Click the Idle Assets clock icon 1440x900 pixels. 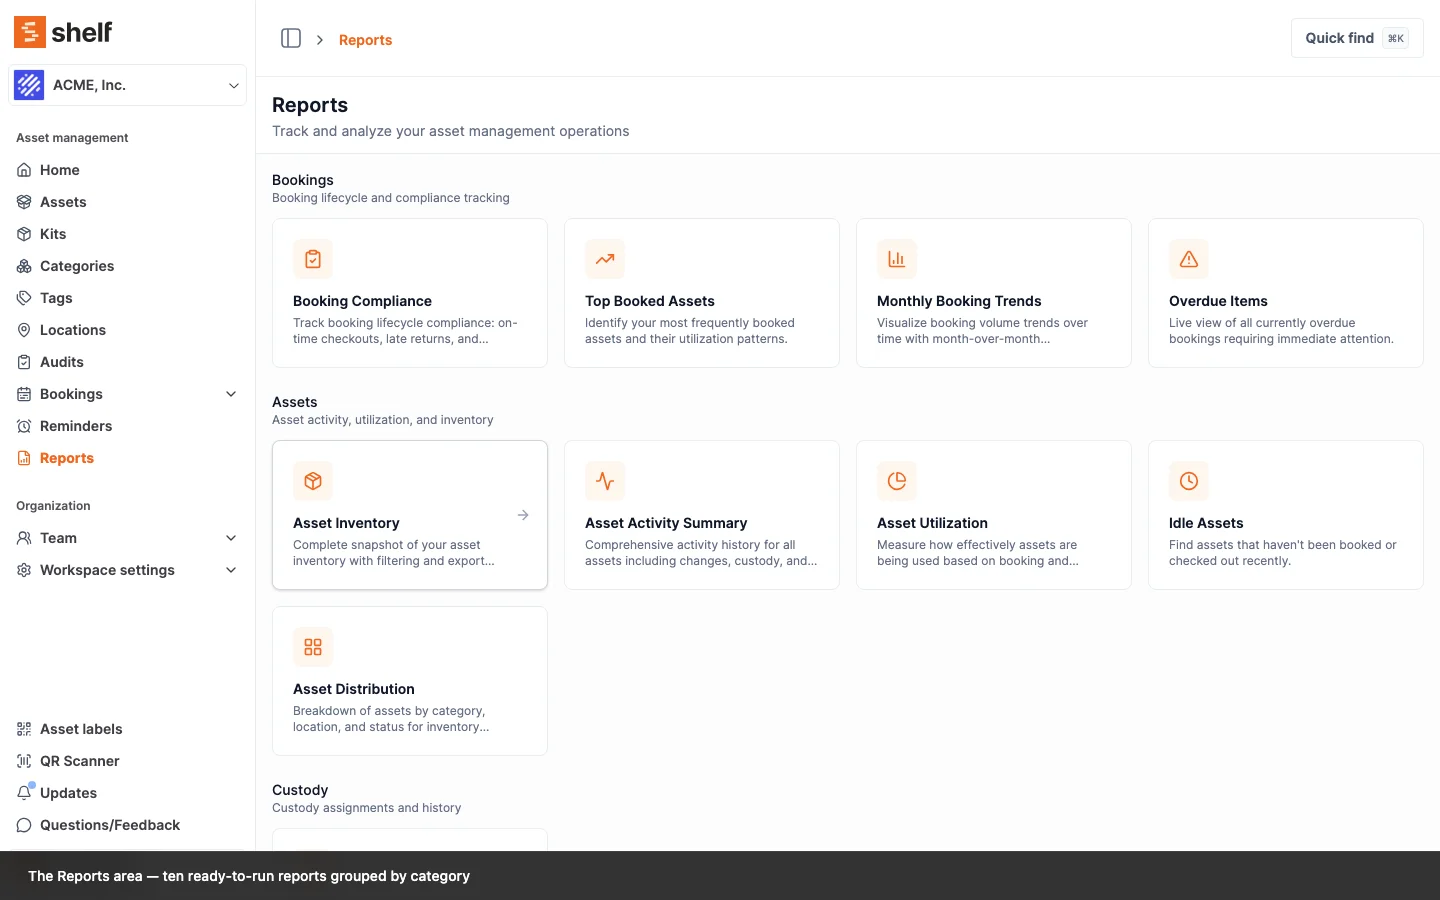tap(1189, 481)
